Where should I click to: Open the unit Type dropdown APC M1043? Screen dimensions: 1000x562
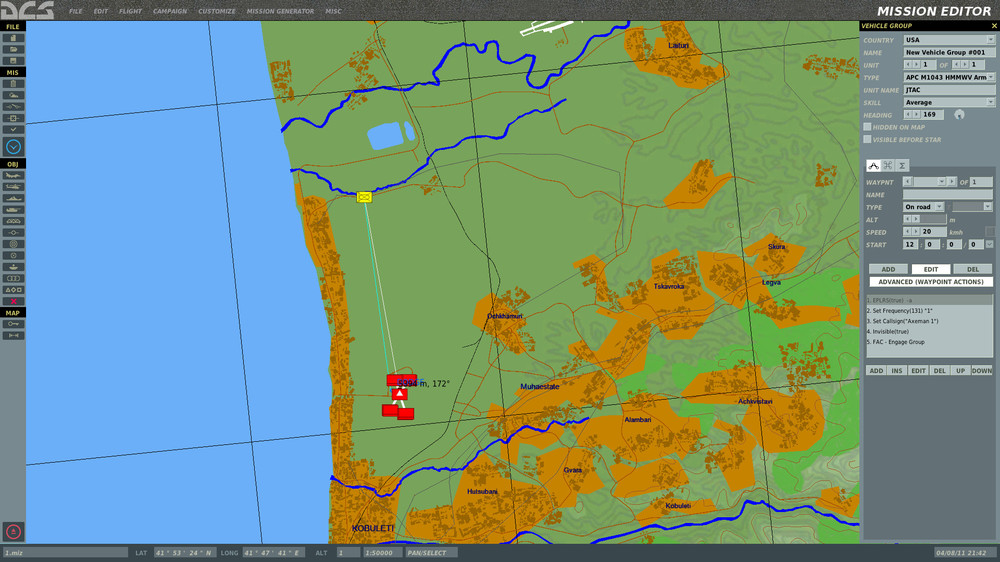(x=949, y=77)
